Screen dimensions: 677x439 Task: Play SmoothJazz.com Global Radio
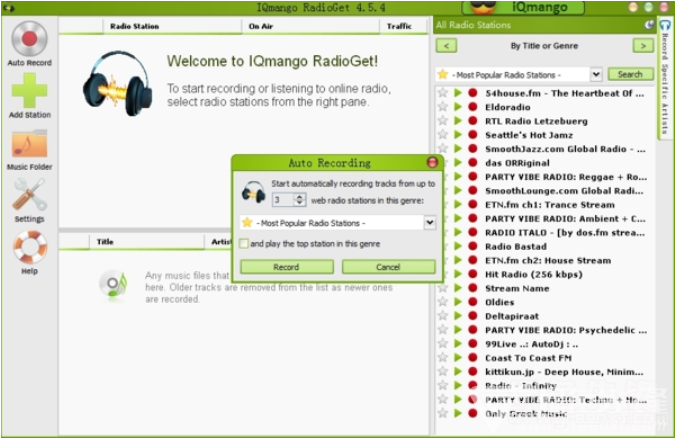pos(458,149)
